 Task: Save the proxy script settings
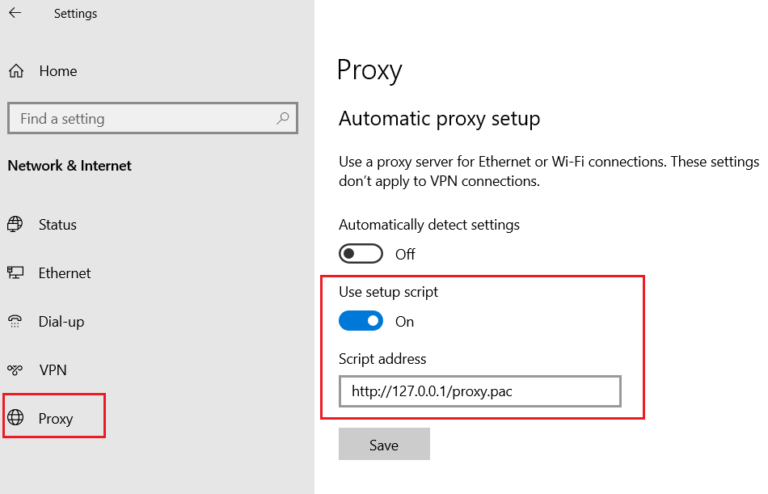[x=384, y=444]
